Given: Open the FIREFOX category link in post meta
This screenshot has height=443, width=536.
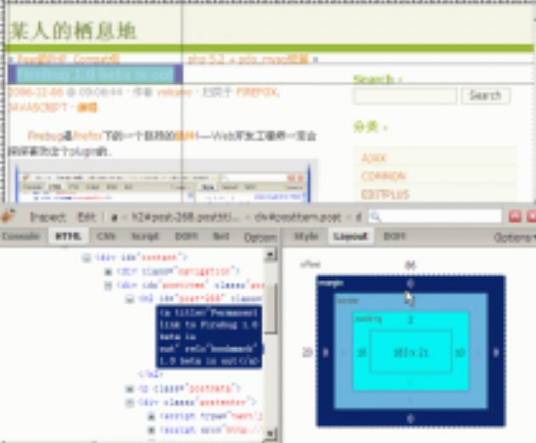Looking at the screenshot, I should point(257,92).
